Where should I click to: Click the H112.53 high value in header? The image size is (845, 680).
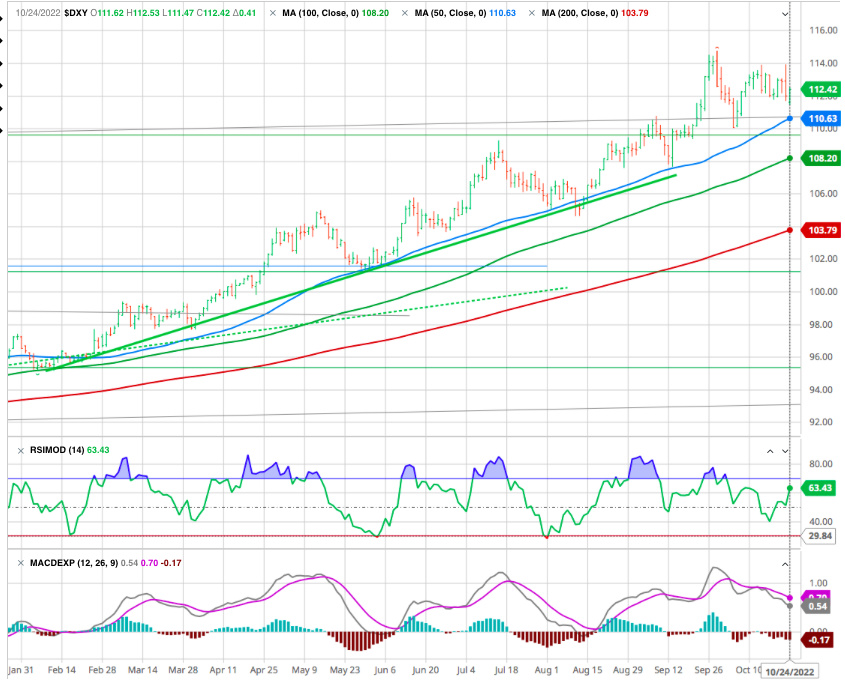[x=143, y=13]
